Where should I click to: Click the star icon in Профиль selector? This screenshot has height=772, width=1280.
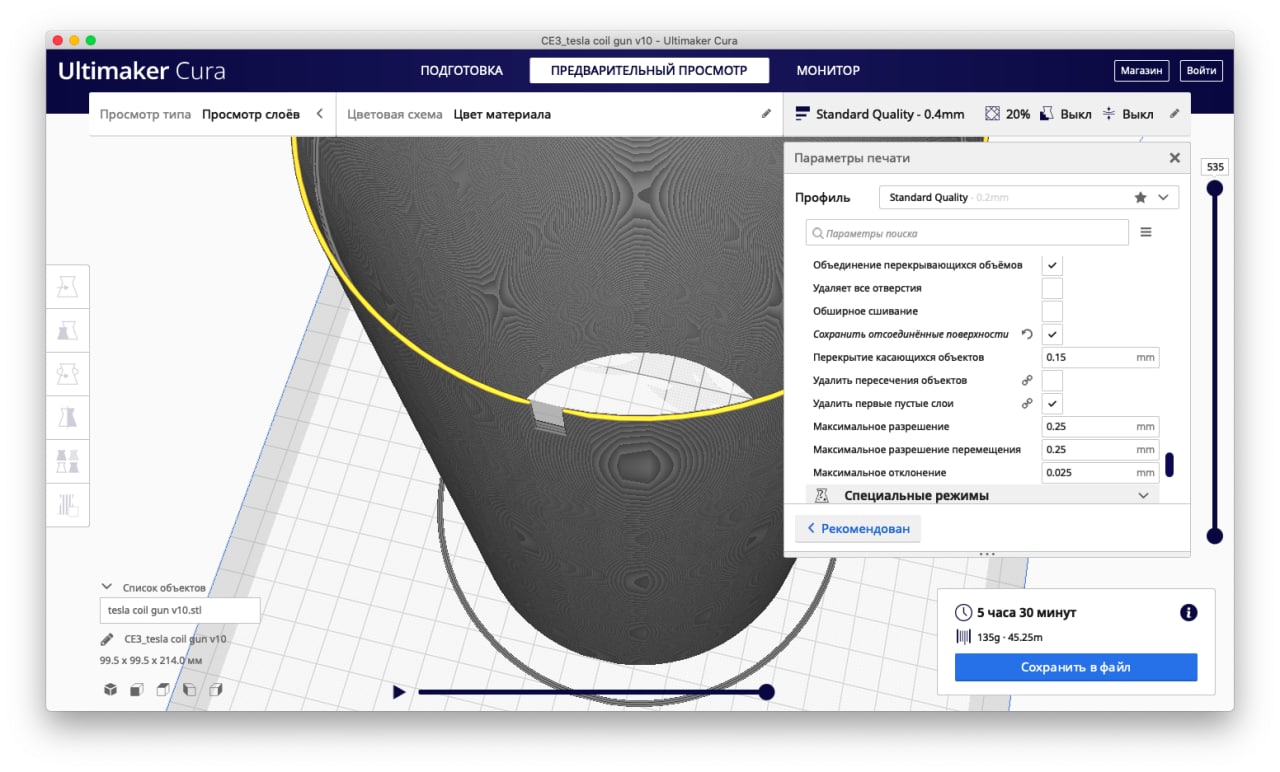pos(1140,198)
